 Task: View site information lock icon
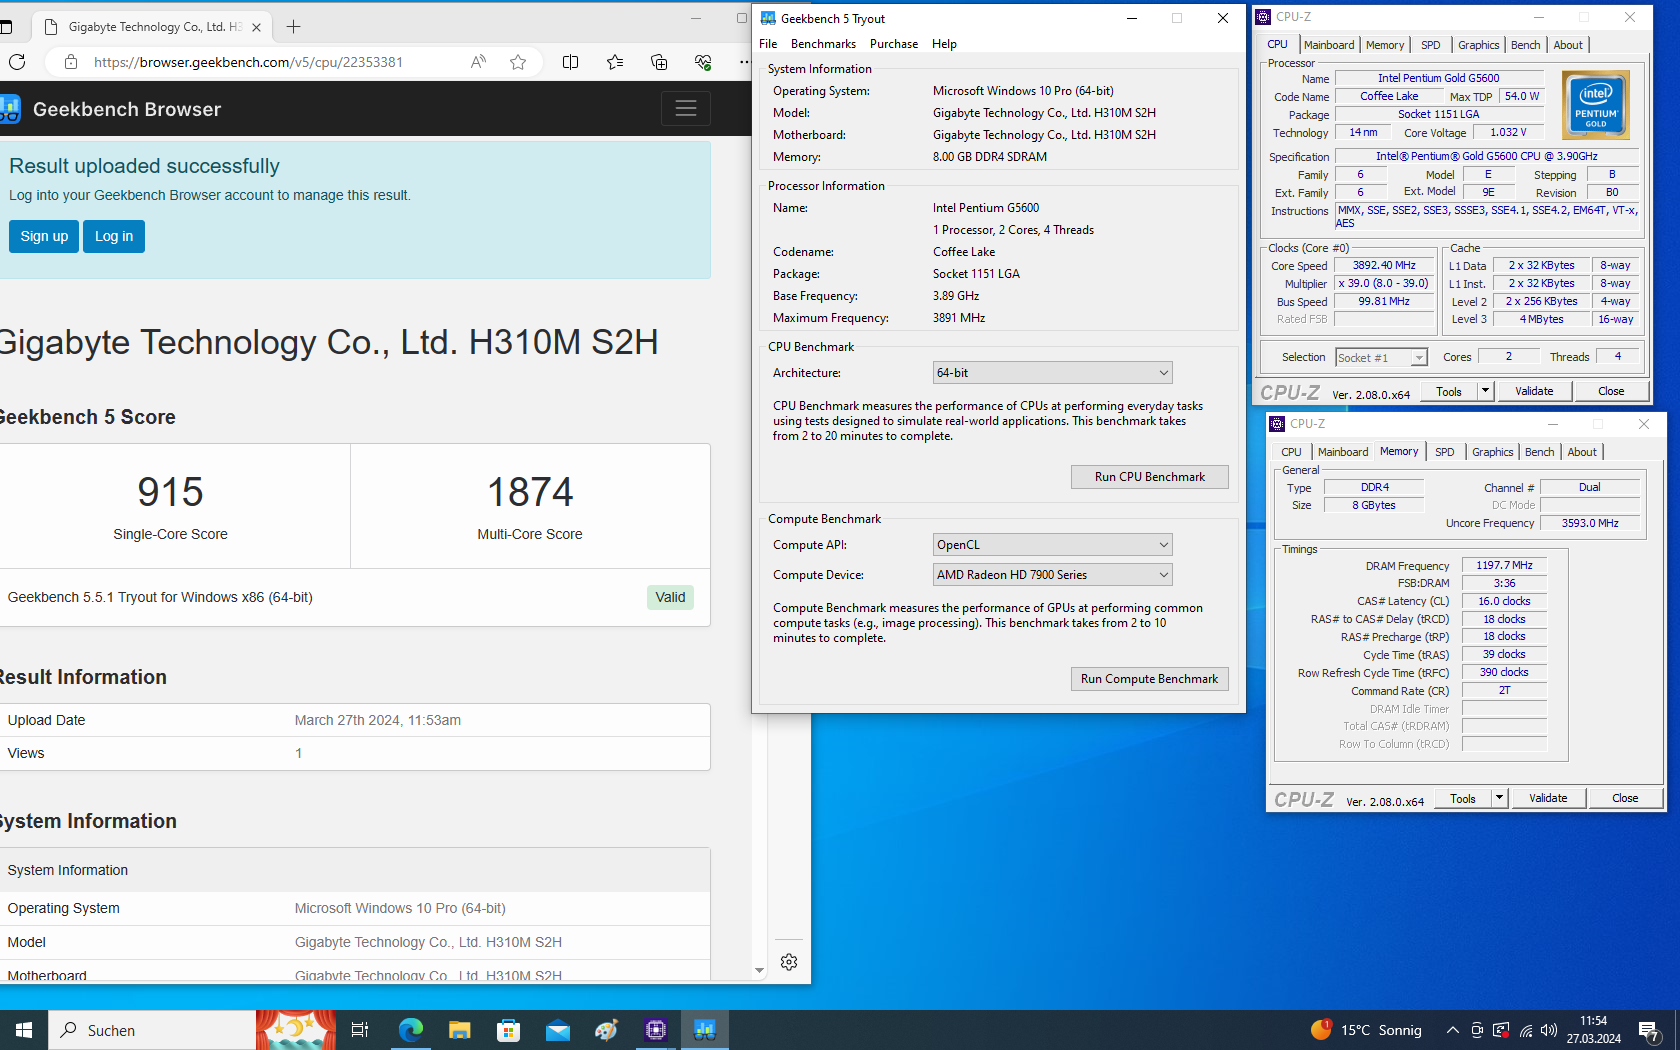[x=70, y=62]
